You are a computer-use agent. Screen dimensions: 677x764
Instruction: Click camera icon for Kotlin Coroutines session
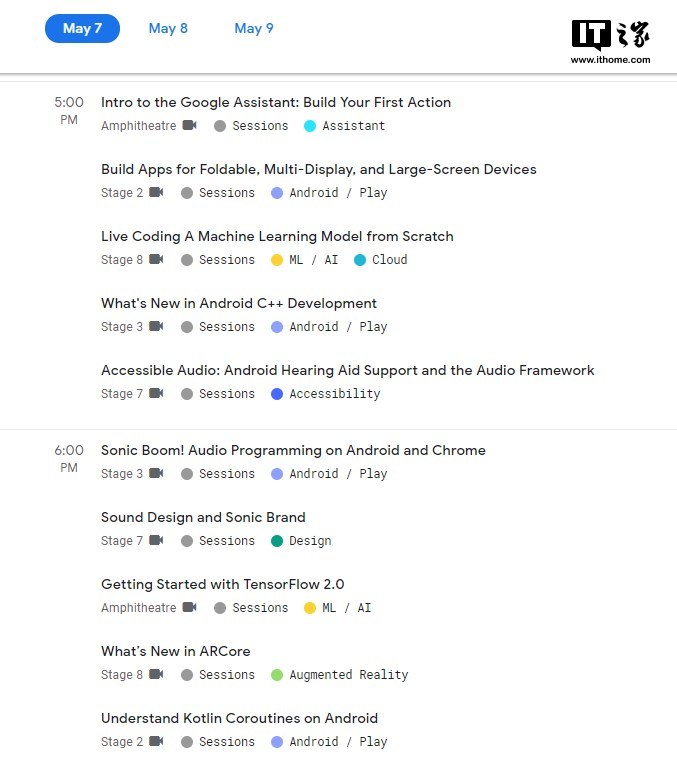click(x=156, y=742)
